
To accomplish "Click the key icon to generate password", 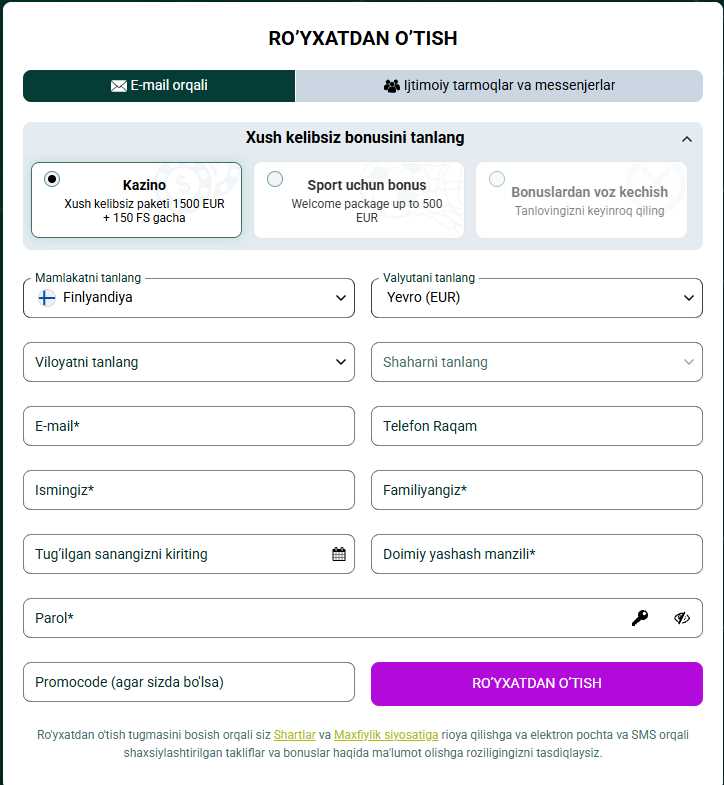I will tap(640, 618).
